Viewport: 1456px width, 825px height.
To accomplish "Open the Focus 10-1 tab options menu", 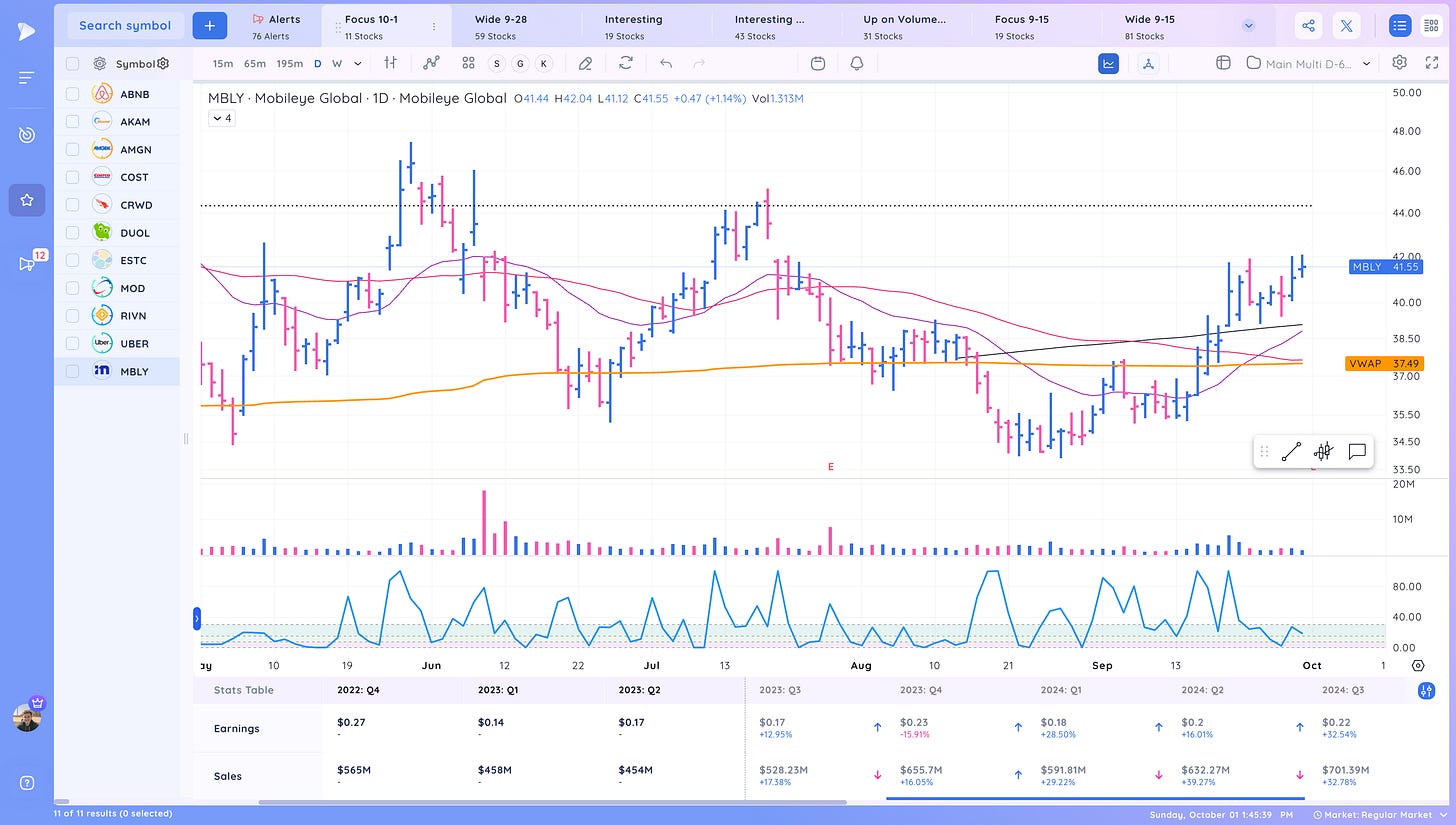I will click(433, 27).
